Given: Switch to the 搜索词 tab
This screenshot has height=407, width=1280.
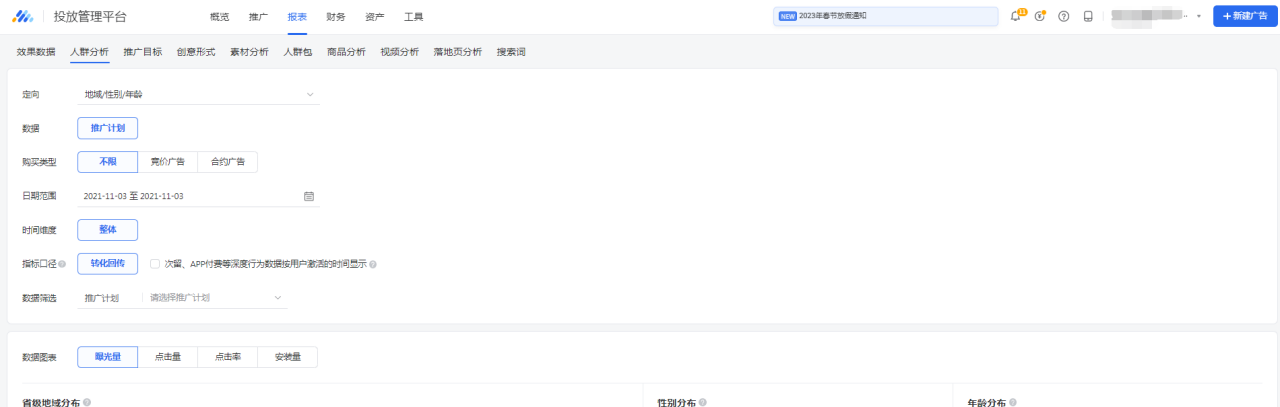Looking at the screenshot, I should (512, 51).
